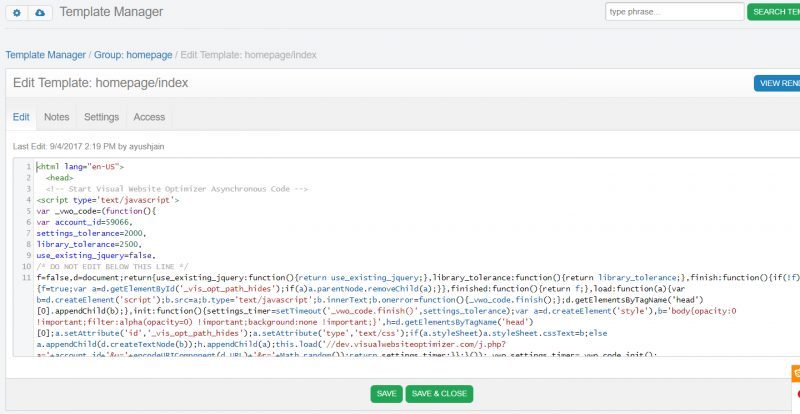This screenshot has width=800, height=414.
Task: Click the View Rendered button
Action: click(777, 83)
